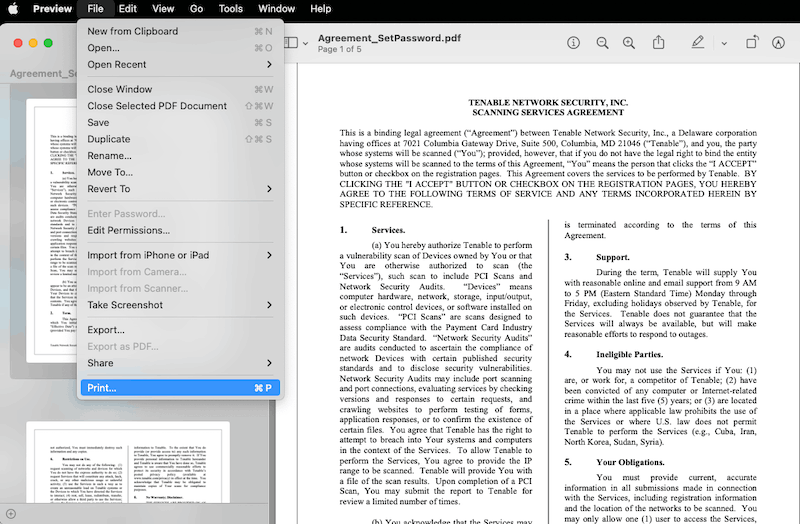Screen dimensions: 800x524
Task: Zoom out using the magnifier minus icon
Action: (x=602, y=43)
